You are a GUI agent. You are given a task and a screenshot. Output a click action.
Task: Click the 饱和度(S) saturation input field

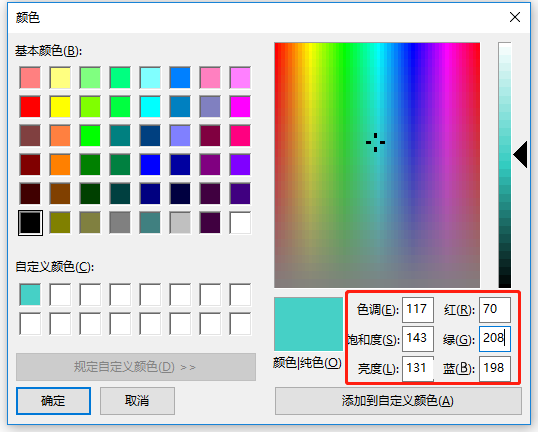coord(418,339)
